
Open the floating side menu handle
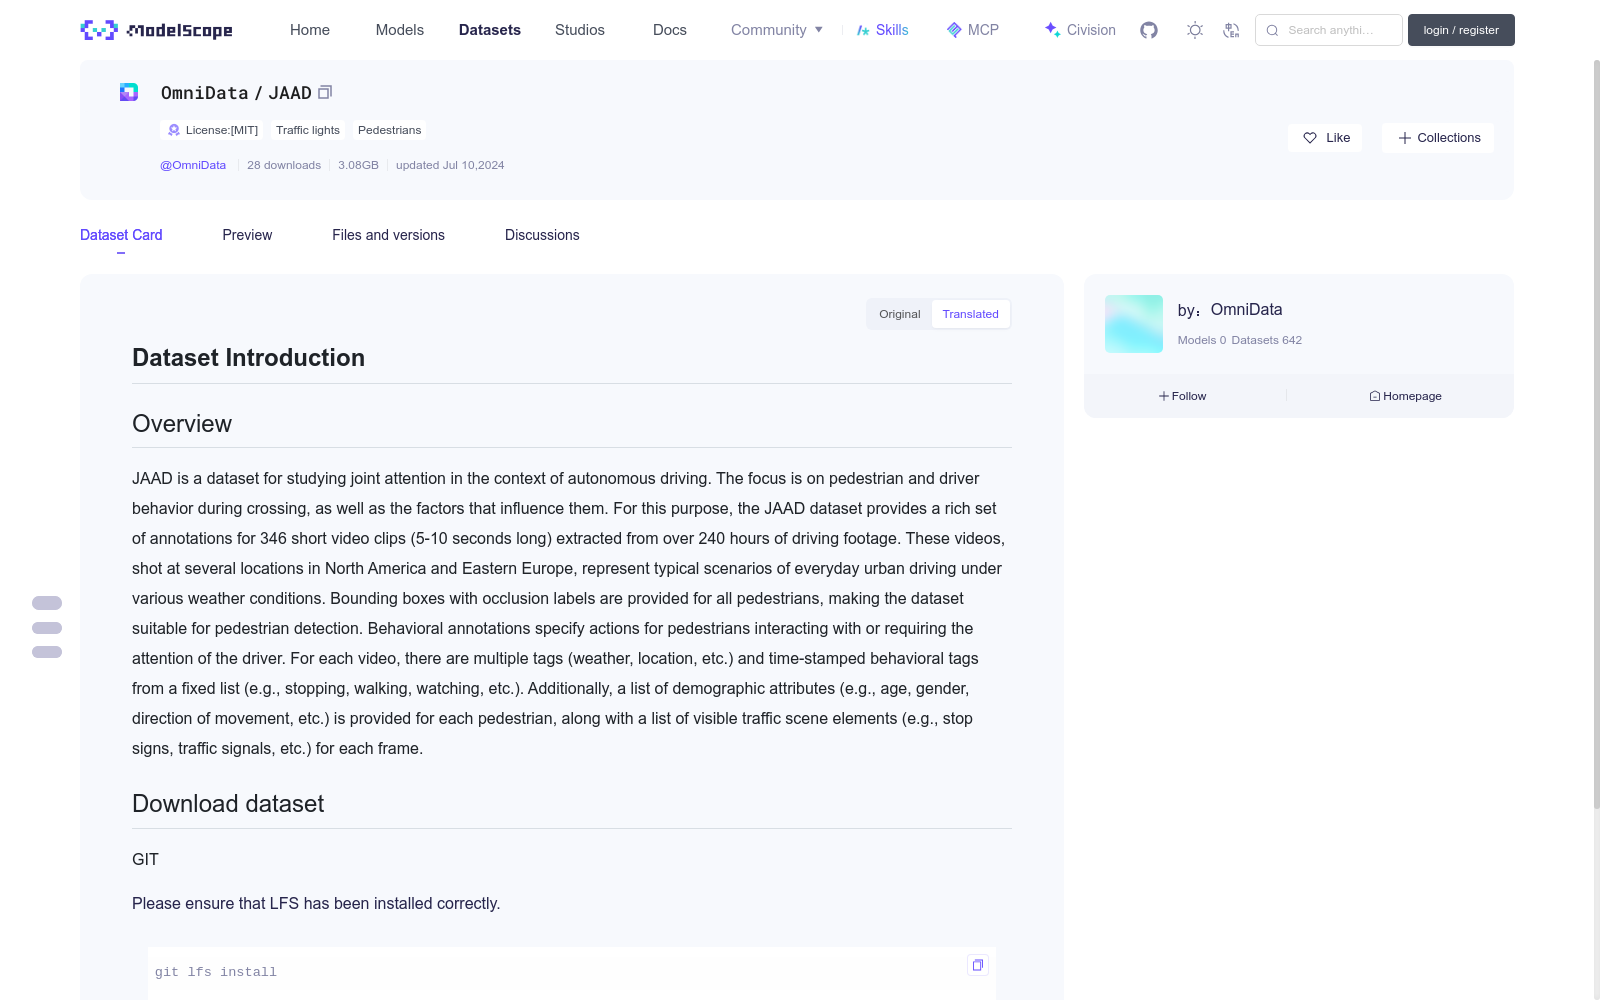pos(47,627)
